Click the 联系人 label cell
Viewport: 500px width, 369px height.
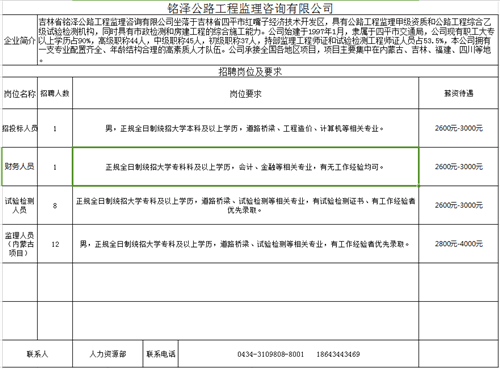click(x=37, y=354)
